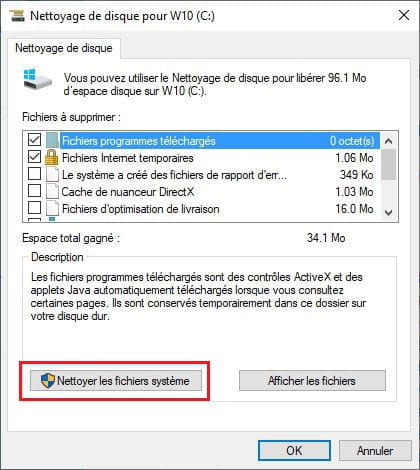The height and width of the screenshot is (470, 420).
Task: Open Afficher les fichiers button
Action: pyautogui.click(x=312, y=380)
